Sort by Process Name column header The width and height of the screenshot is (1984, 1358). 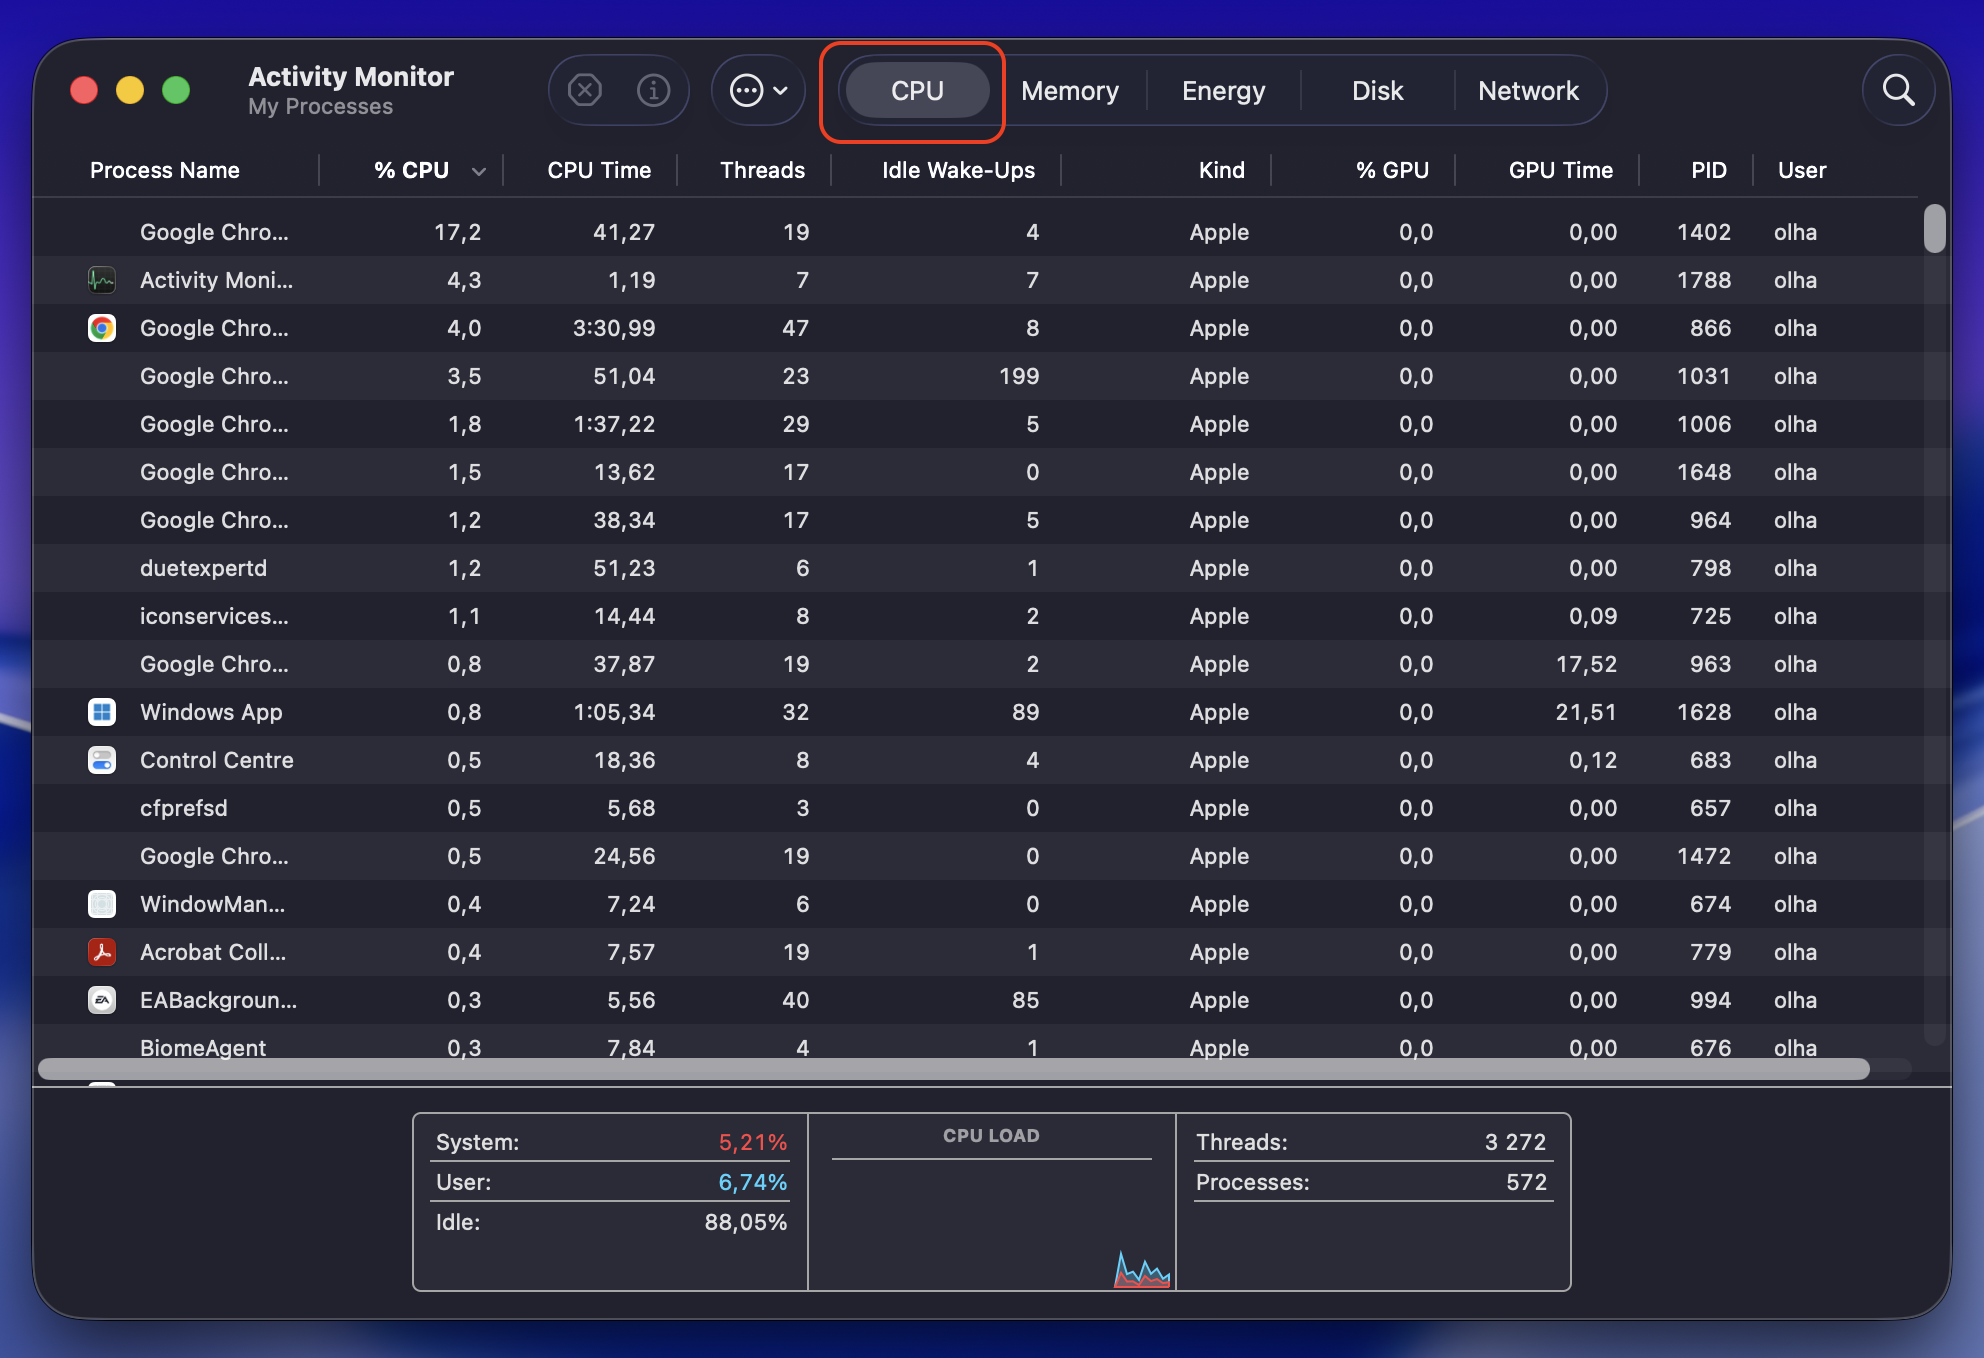[x=165, y=170]
